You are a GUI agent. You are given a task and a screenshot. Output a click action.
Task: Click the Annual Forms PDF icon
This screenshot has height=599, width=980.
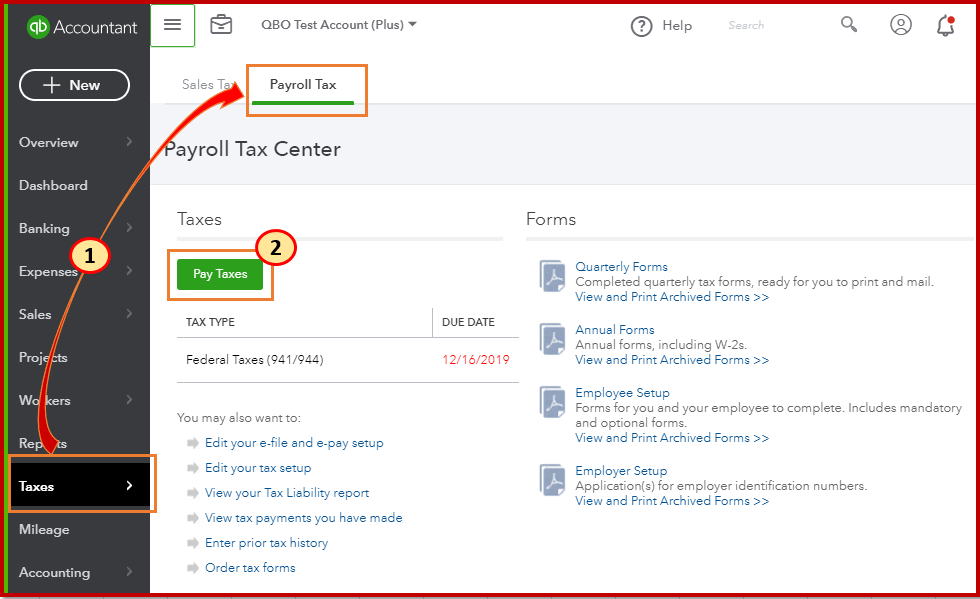[552, 340]
